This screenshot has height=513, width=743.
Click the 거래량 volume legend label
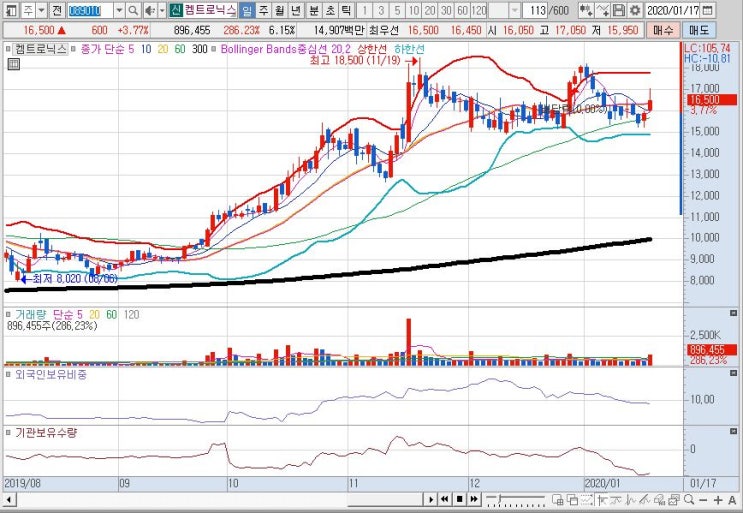coord(31,314)
